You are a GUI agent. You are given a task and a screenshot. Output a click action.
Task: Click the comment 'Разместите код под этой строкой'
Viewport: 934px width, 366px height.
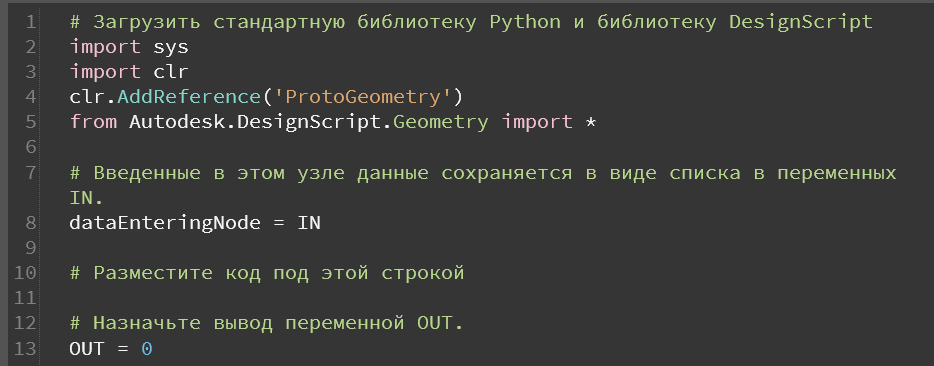coord(267,273)
